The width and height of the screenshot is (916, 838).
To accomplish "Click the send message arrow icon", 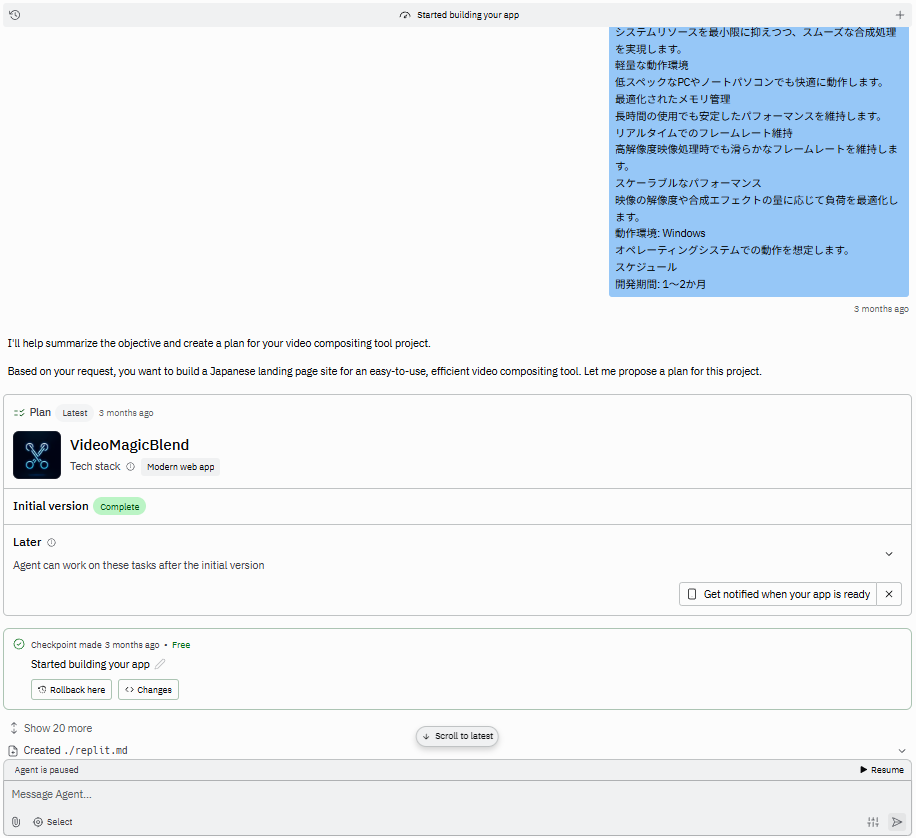I will click(897, 822).
